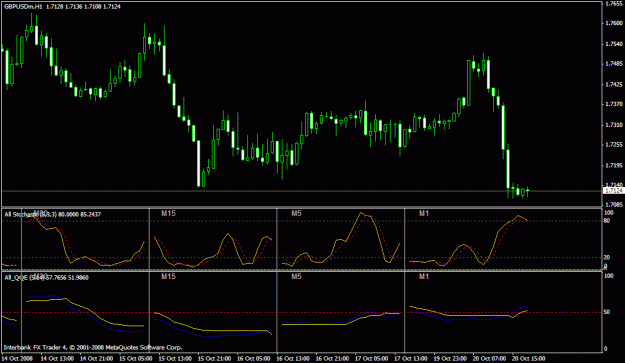Image resolution: width=625 pixels, height=363 pixels.
Task: Click the 1.7600 price axis label
Action: pos(614,23)
